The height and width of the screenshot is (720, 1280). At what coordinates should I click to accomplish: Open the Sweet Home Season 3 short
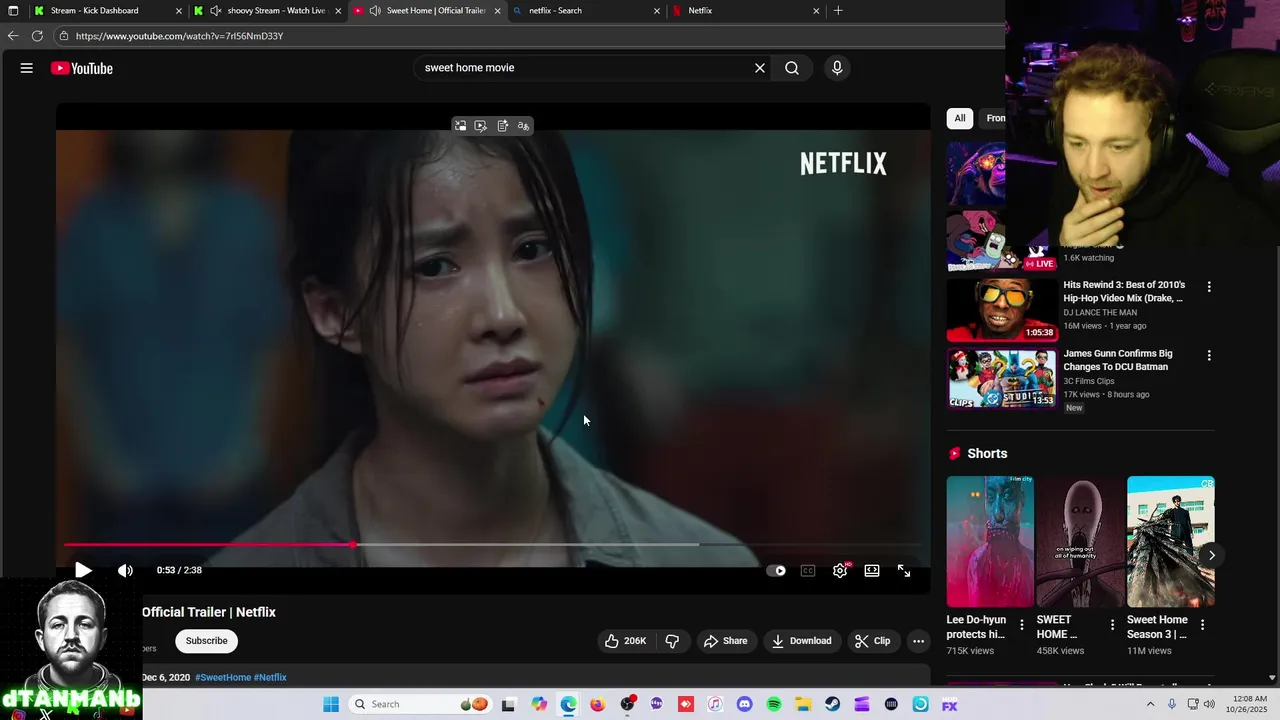1171,541
